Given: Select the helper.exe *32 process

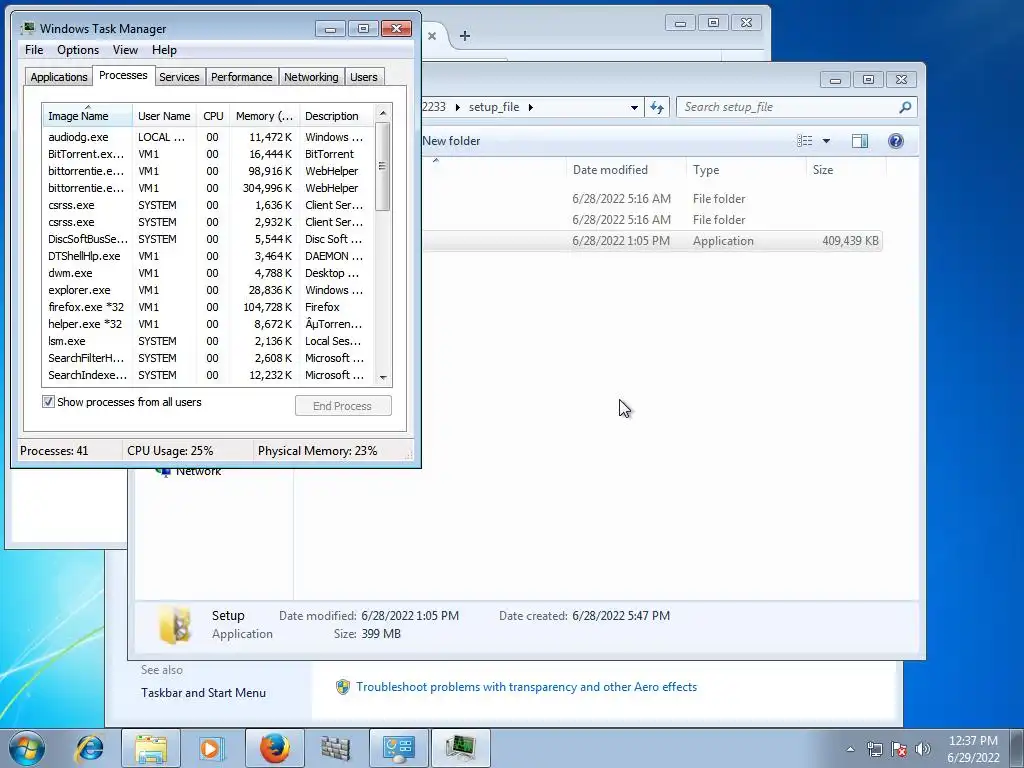Looking at the screenshot, I should (209, 324).
